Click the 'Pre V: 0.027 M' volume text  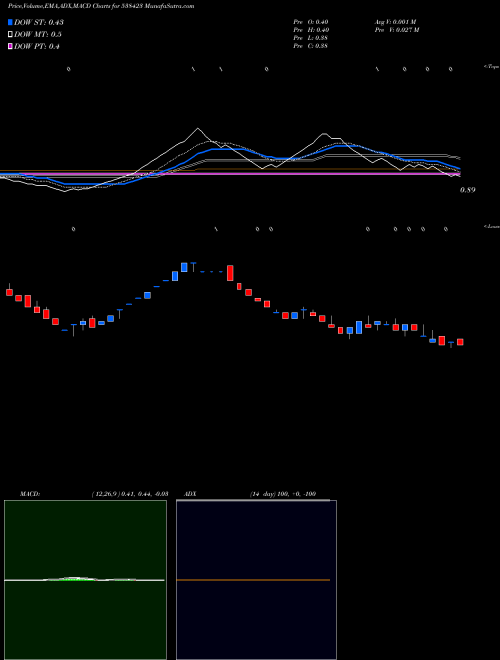(396, 30)
